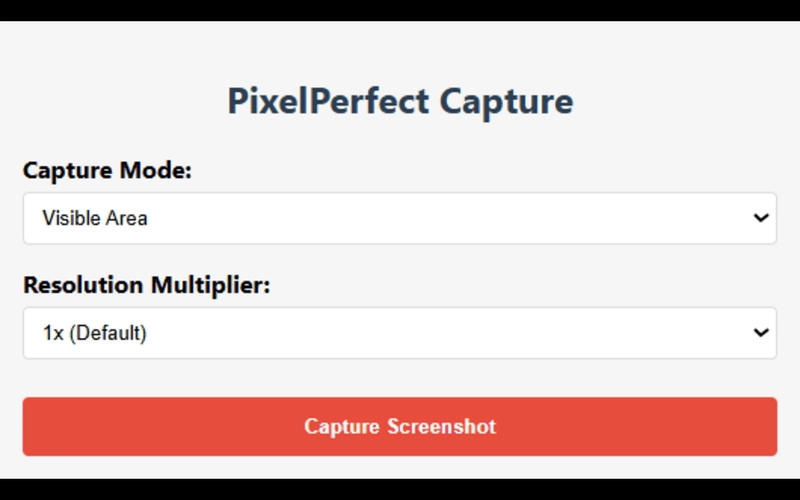The height and width of the screenshot is (500, 800).
Task: Click the word 'Multiplier:' in the second label
Action: 211,285
